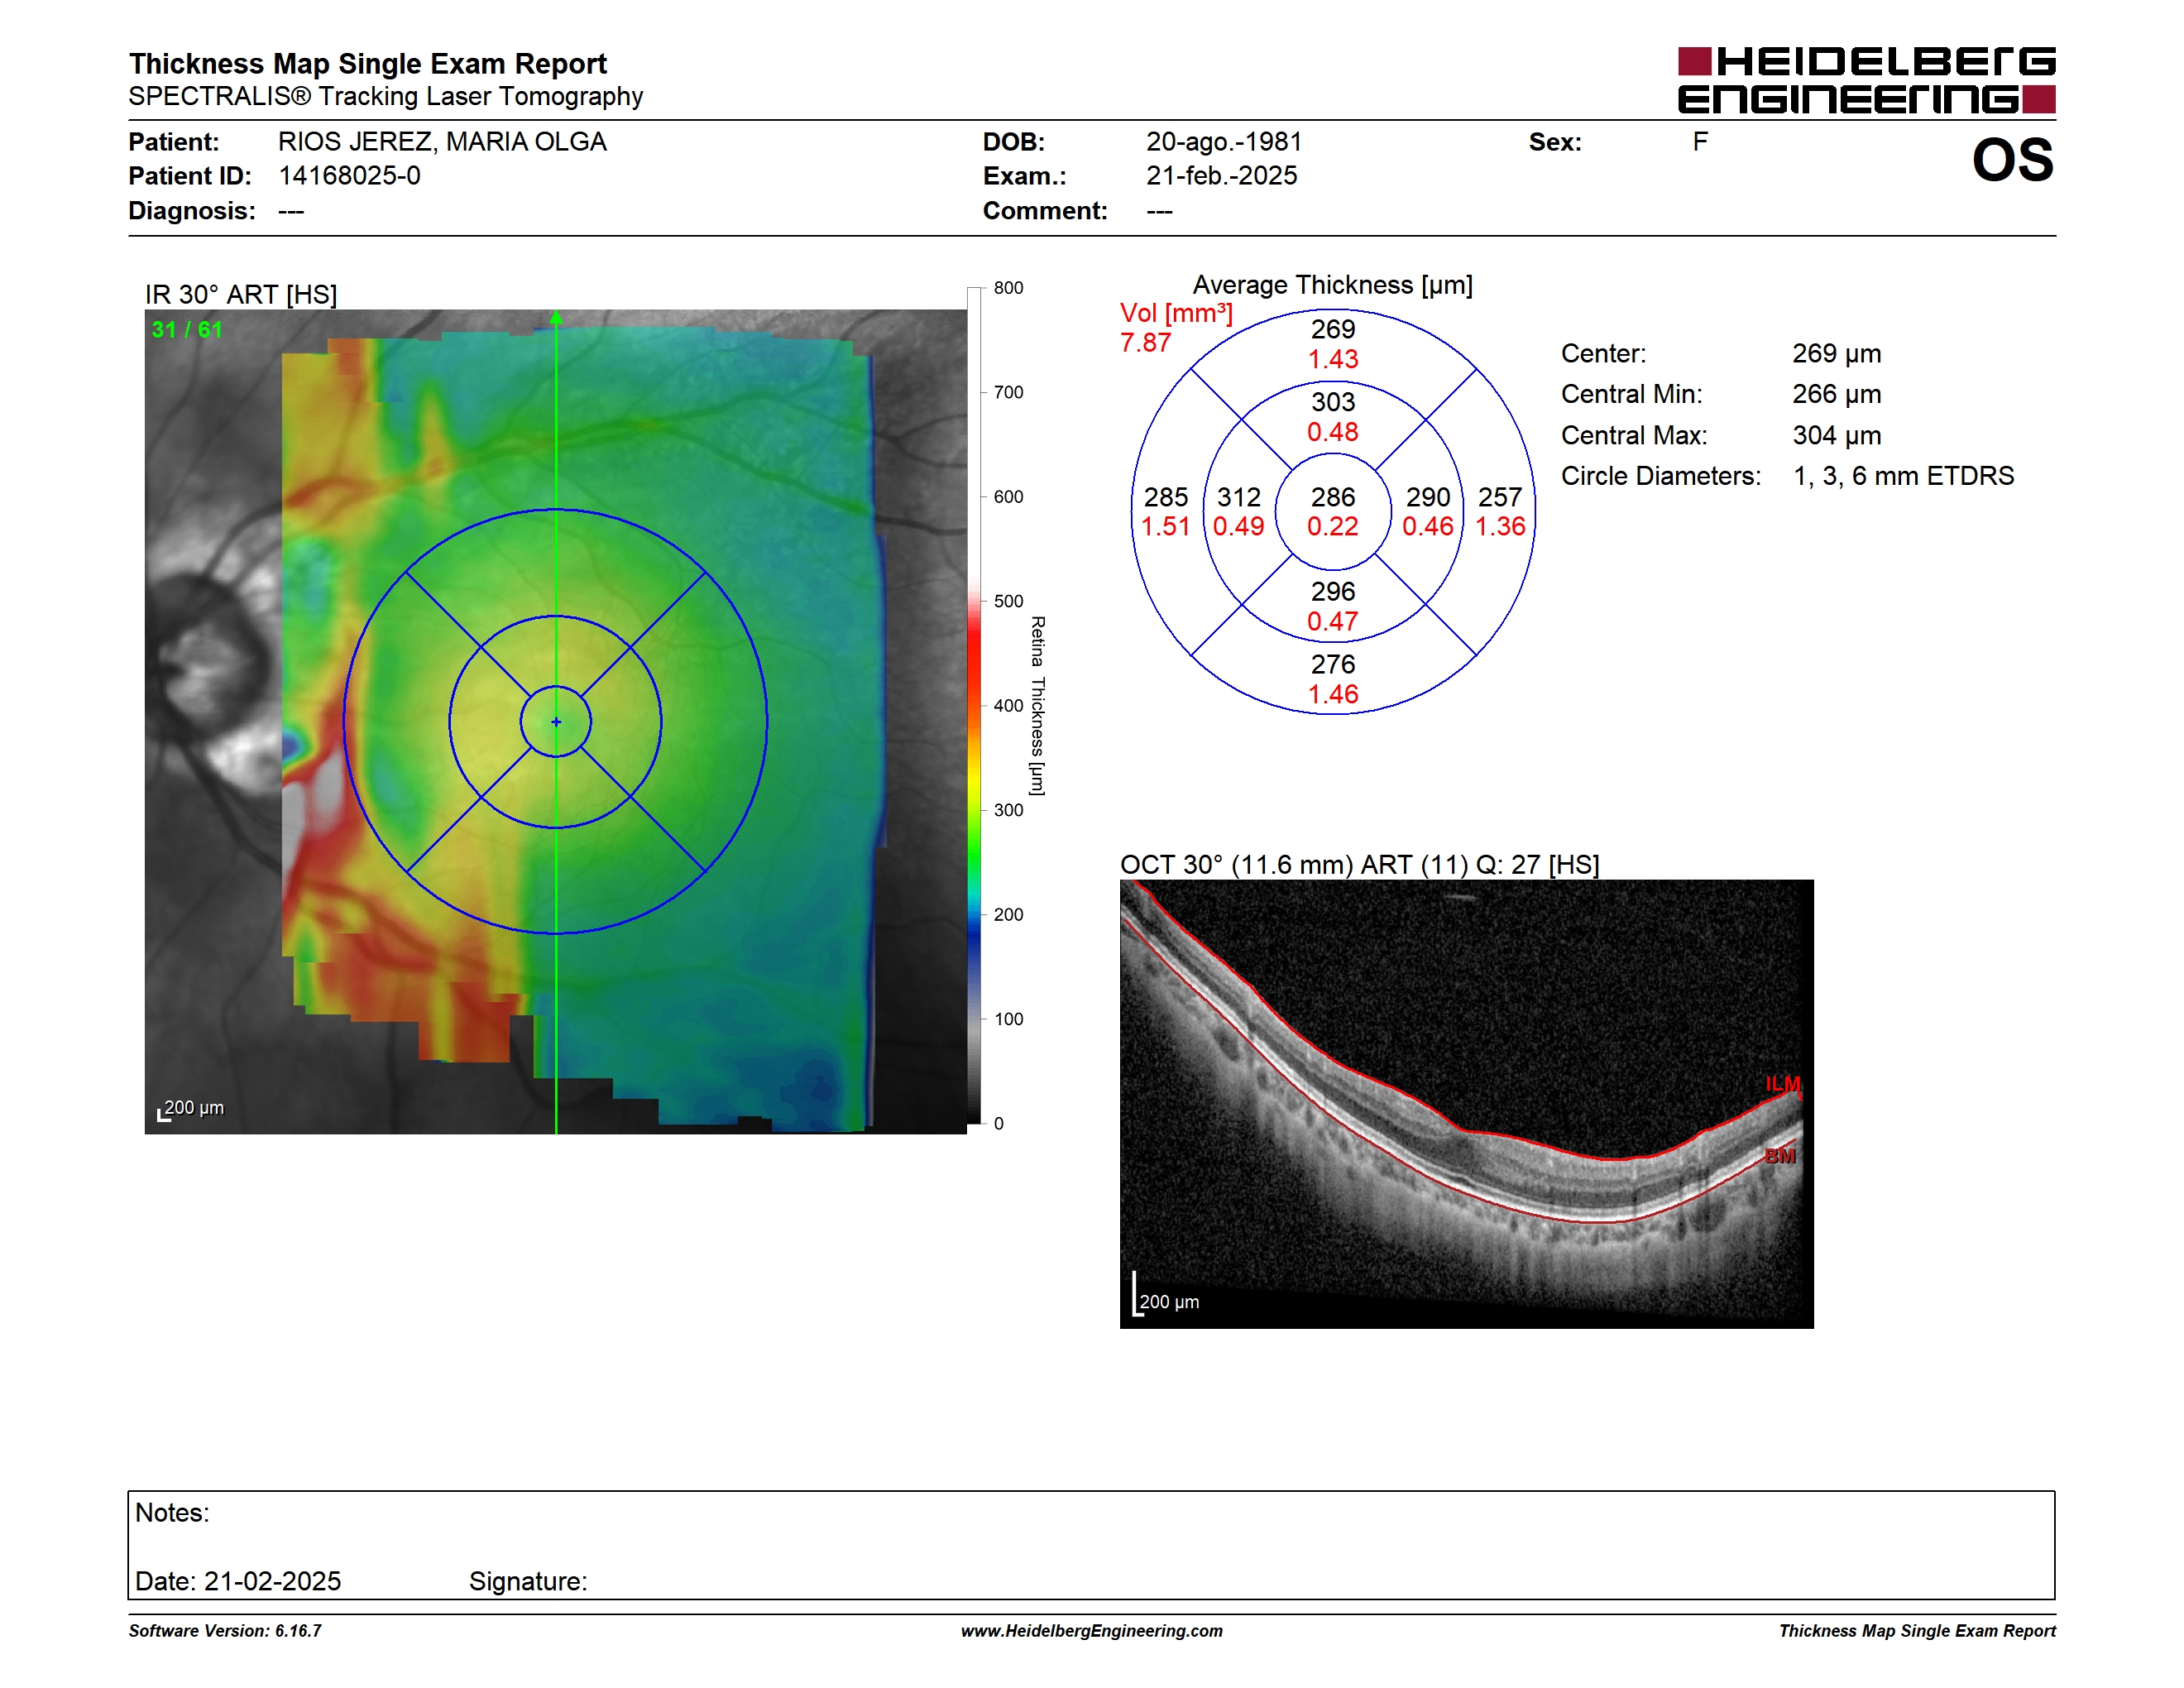Click the outer left sector thickness 285
The height and width of the screenshot is (1688, 2184).
(x=1166, y=497)
